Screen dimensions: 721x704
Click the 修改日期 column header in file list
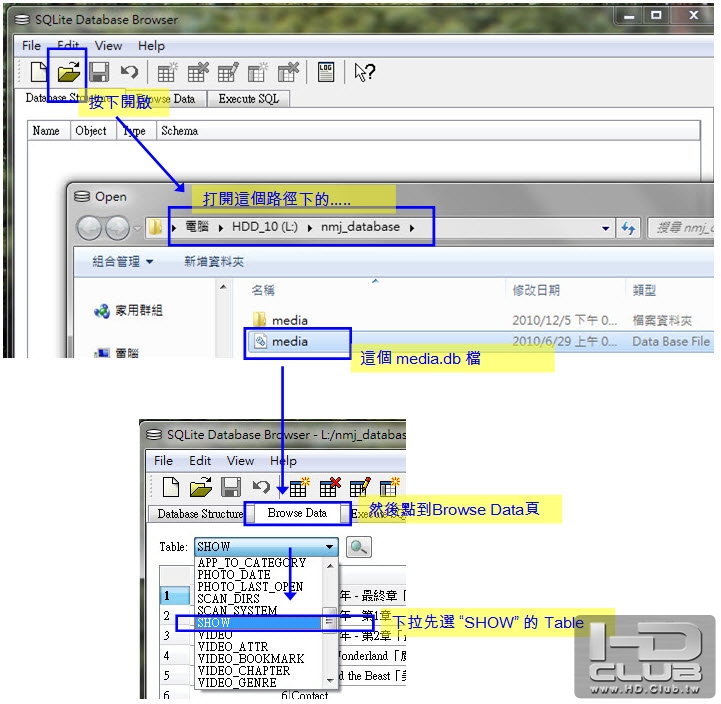(x=536, y=291)
